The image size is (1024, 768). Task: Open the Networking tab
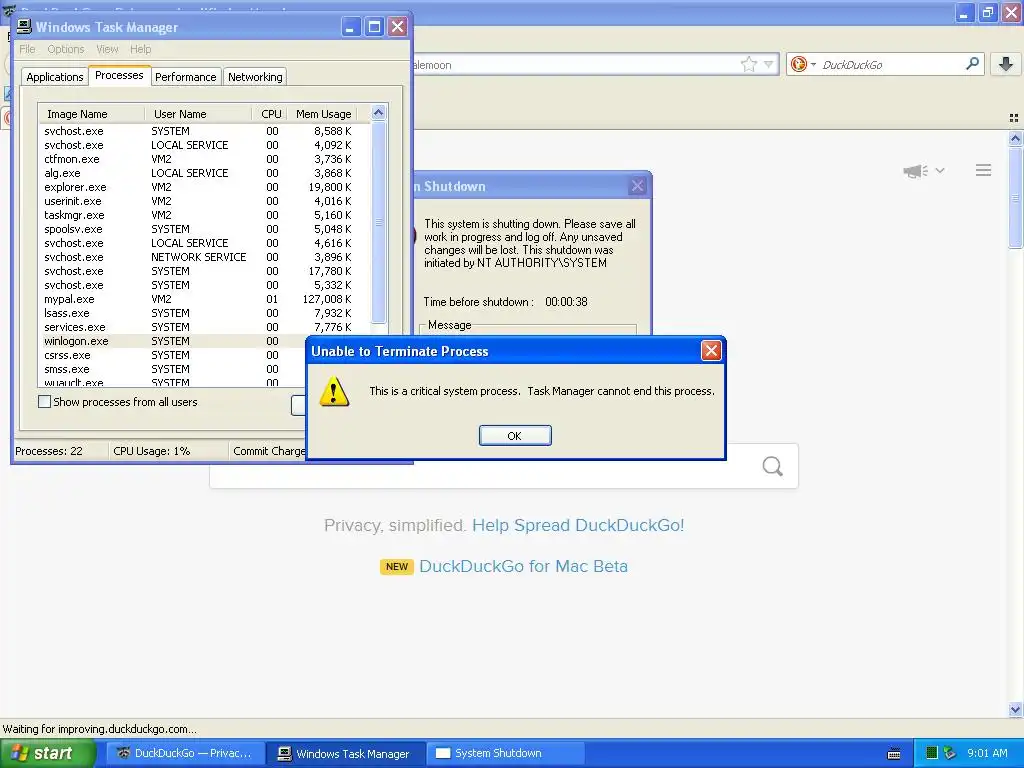click(x=255, y=77)
